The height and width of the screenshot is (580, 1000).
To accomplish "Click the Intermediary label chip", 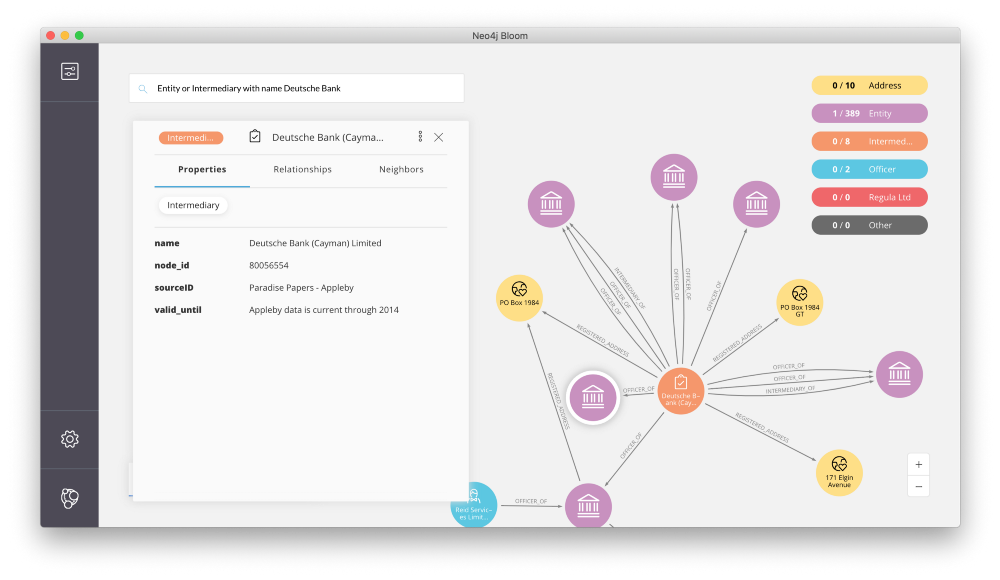I will tap(193, 205).
